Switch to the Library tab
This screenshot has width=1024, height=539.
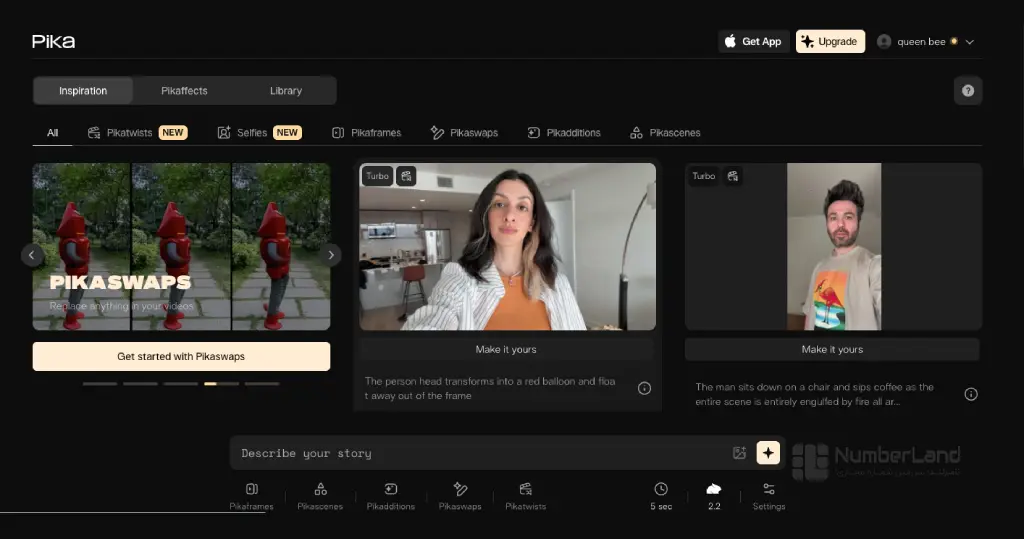286,91
